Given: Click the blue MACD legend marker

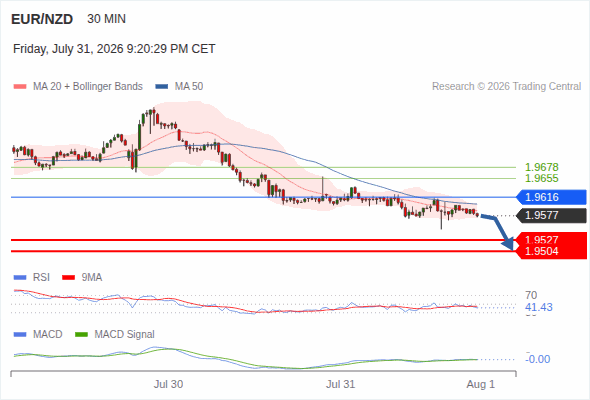Looking at the screenshot, I should (20, 335).
